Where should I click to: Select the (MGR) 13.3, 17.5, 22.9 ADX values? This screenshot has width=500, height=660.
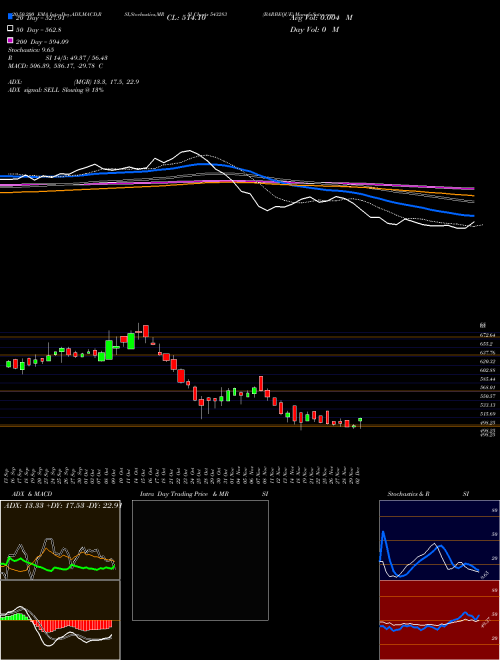coord(106,82)
